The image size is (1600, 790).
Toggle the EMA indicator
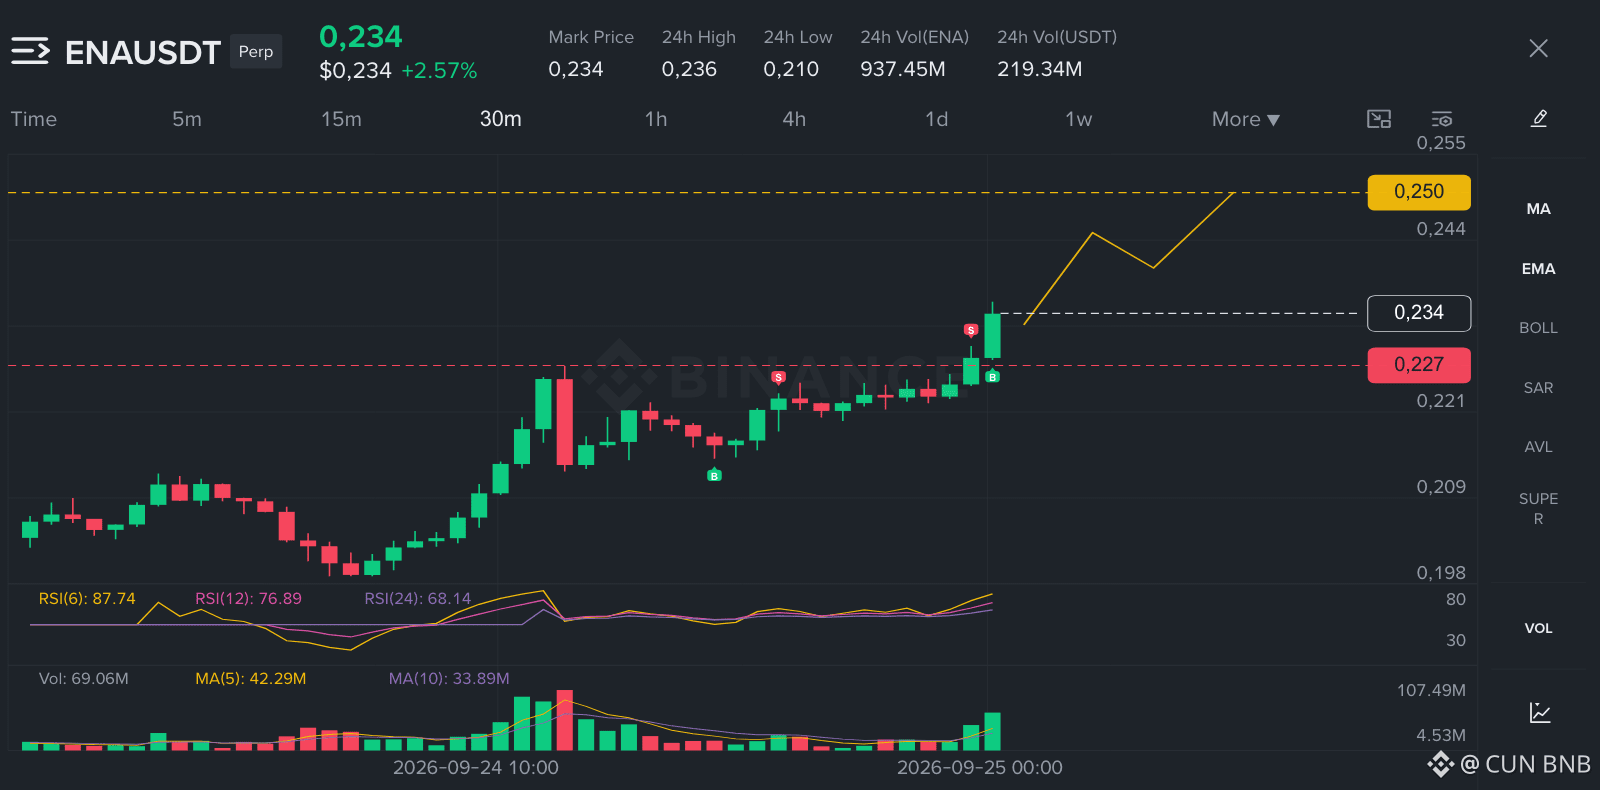point(1538,269)
